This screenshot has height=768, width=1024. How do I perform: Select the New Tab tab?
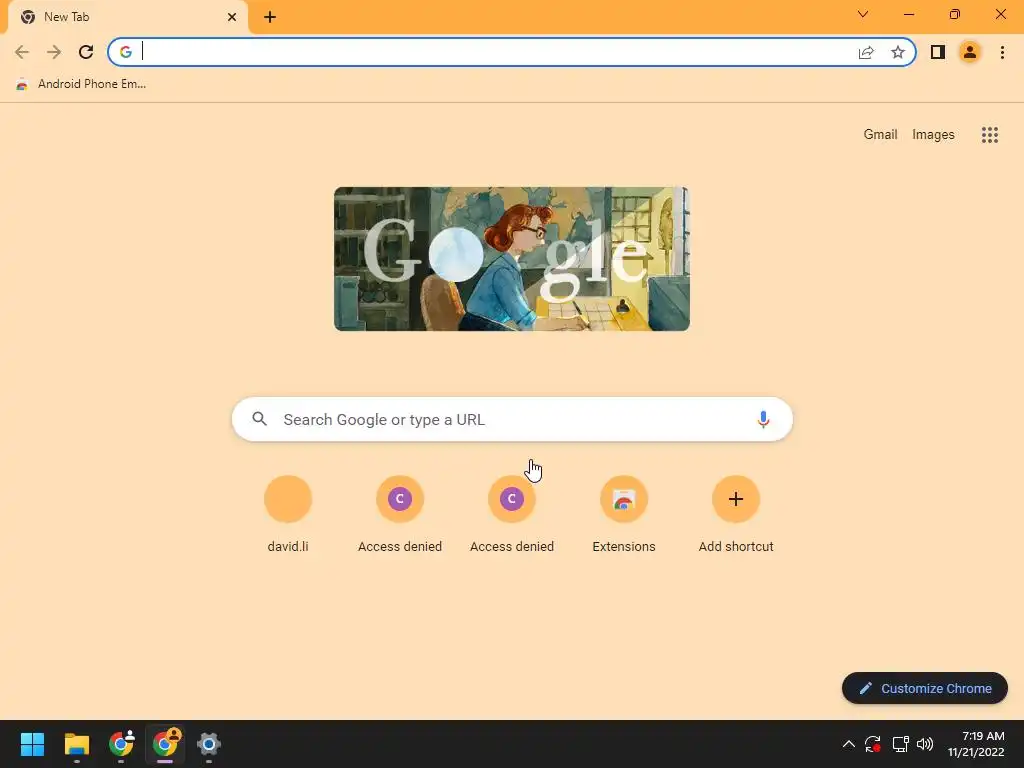[128, 17]
